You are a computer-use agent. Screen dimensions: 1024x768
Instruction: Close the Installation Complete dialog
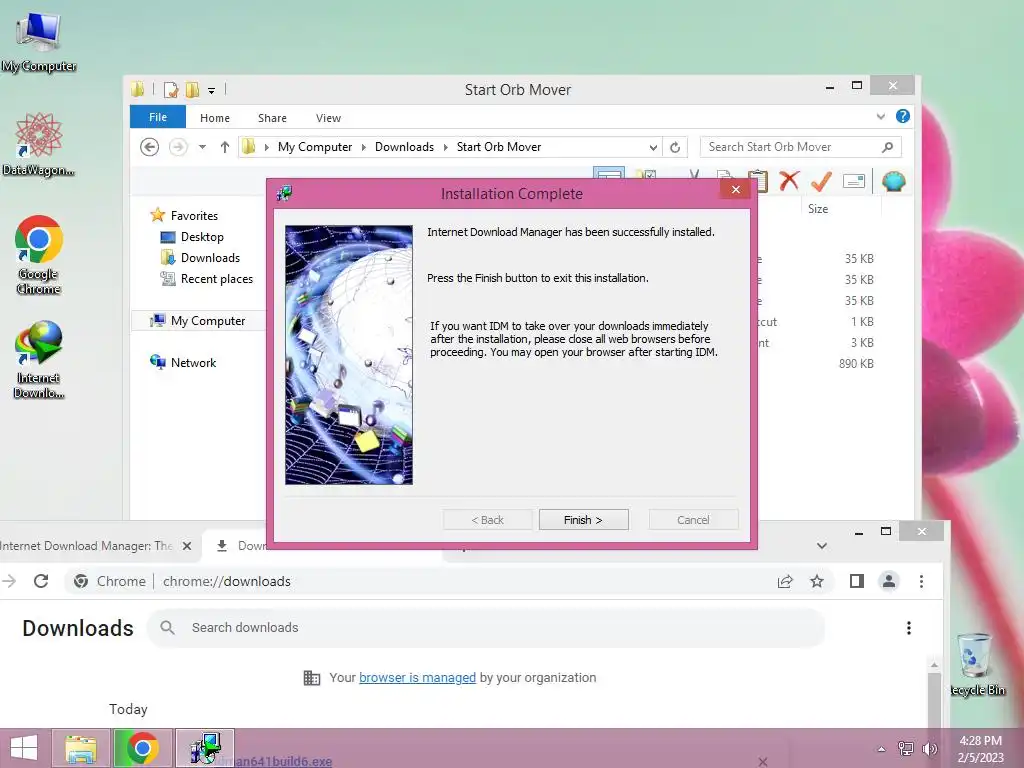(x=736, y=189)
